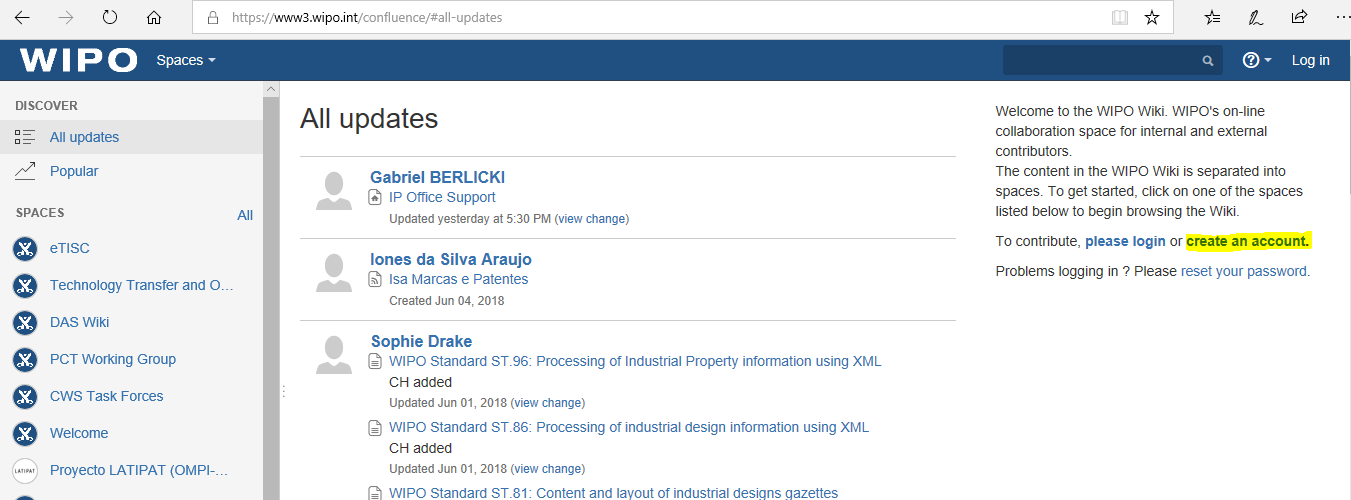Go to browser home page

153,18
